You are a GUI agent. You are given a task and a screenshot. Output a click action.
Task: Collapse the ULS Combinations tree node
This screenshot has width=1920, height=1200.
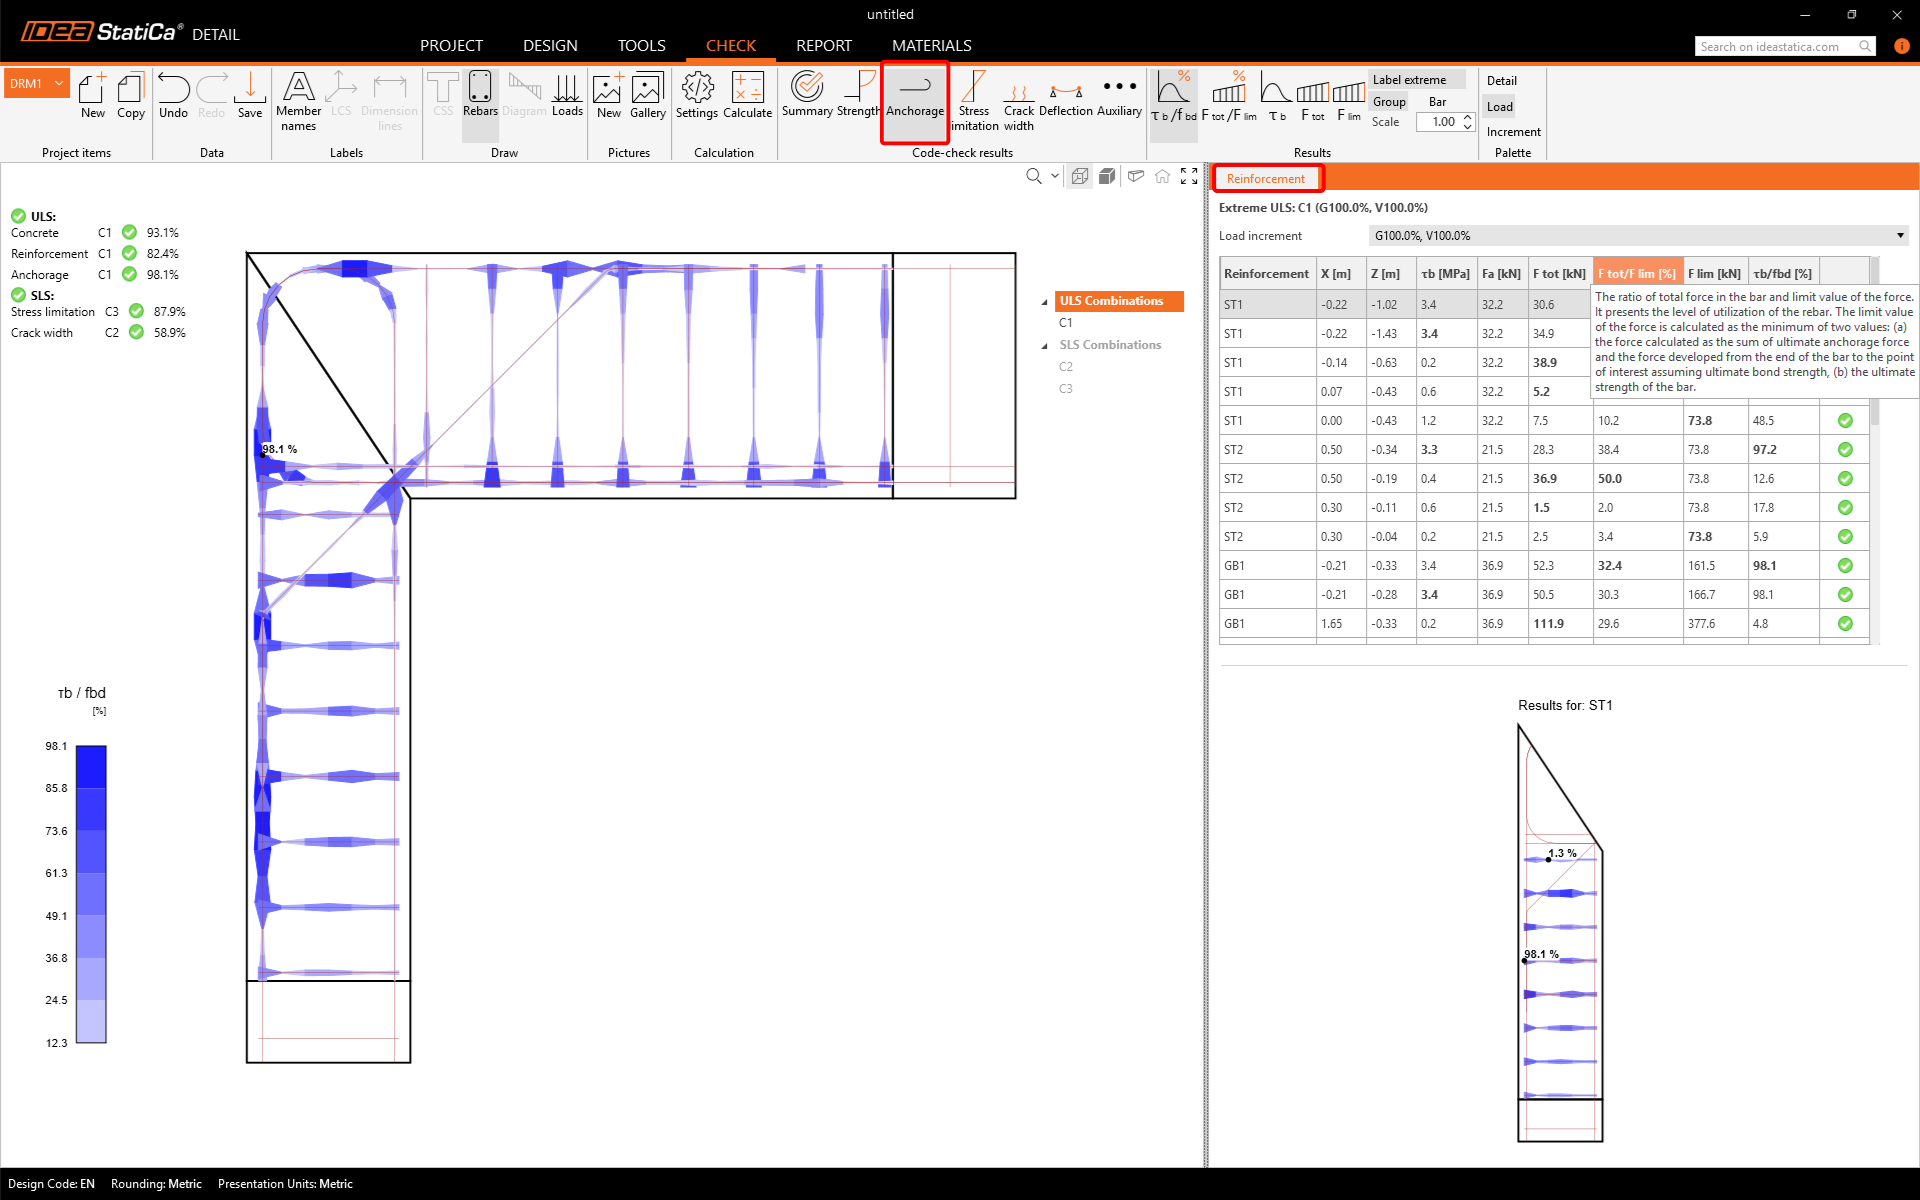tap(1045, 302)
